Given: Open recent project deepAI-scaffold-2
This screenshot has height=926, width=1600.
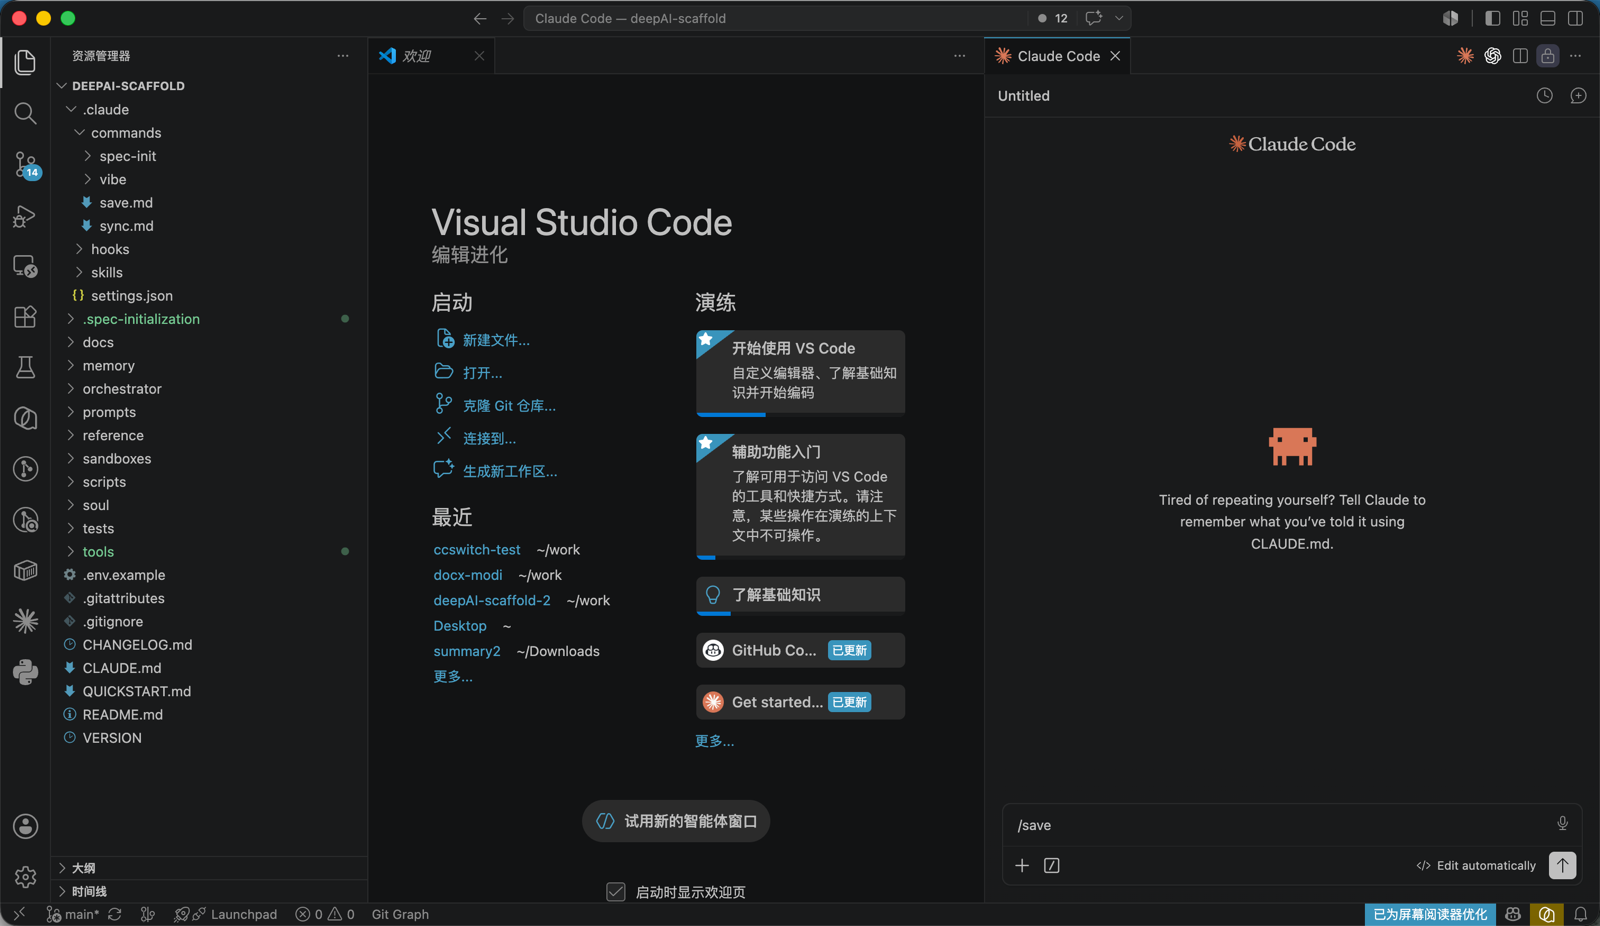Looking at the screenshot, I should (x=492, y=600).
